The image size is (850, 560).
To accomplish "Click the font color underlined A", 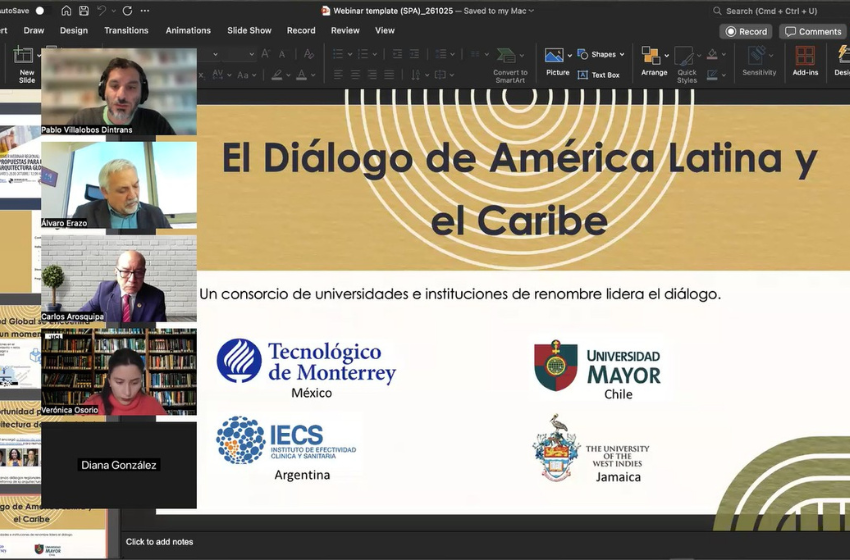I will pos(302,75).
